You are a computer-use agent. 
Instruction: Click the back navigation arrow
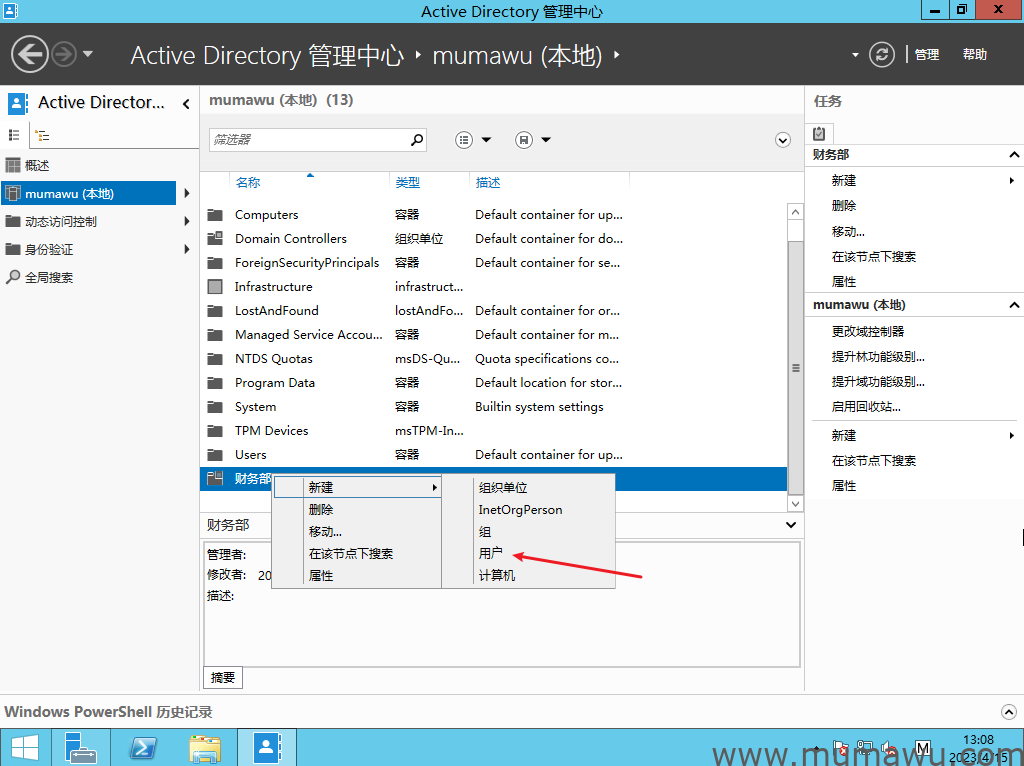(x=29, y=54)
